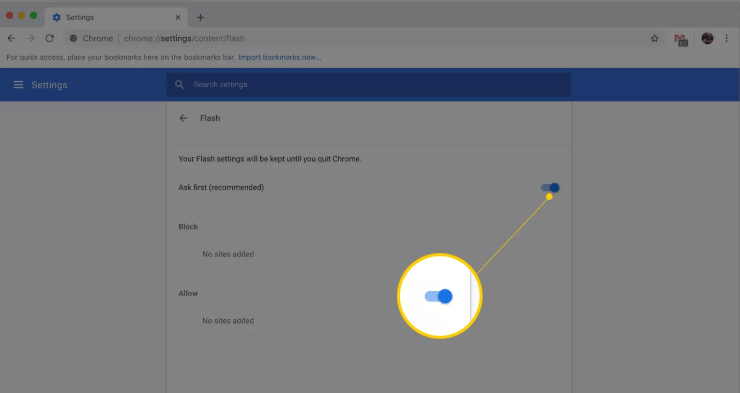This screenshot has width=740, height=393.
Task: Open the Settings hamburger menu
Action: pyautogui.click(x=18, y=84)
